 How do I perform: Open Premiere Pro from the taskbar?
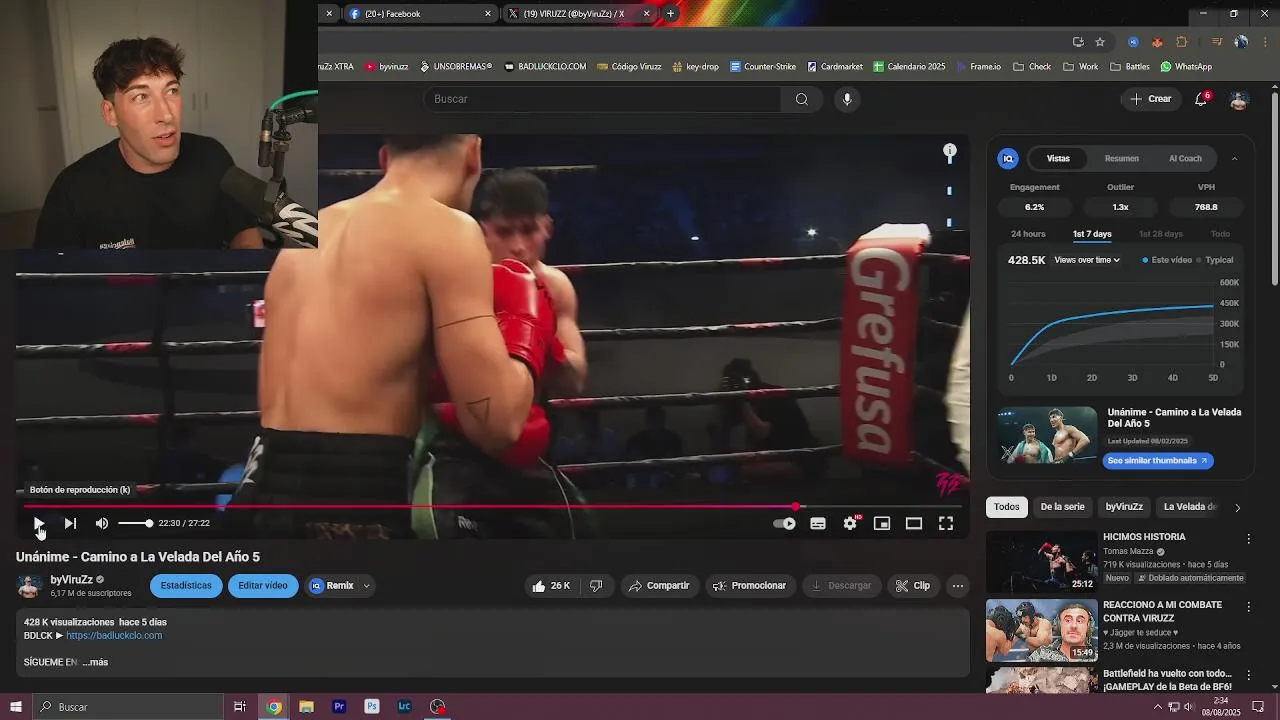pos(339,707)
